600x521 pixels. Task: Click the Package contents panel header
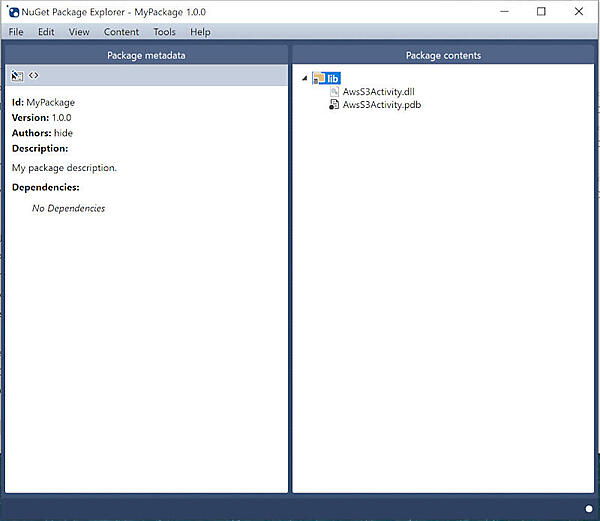tap(443, 55)
